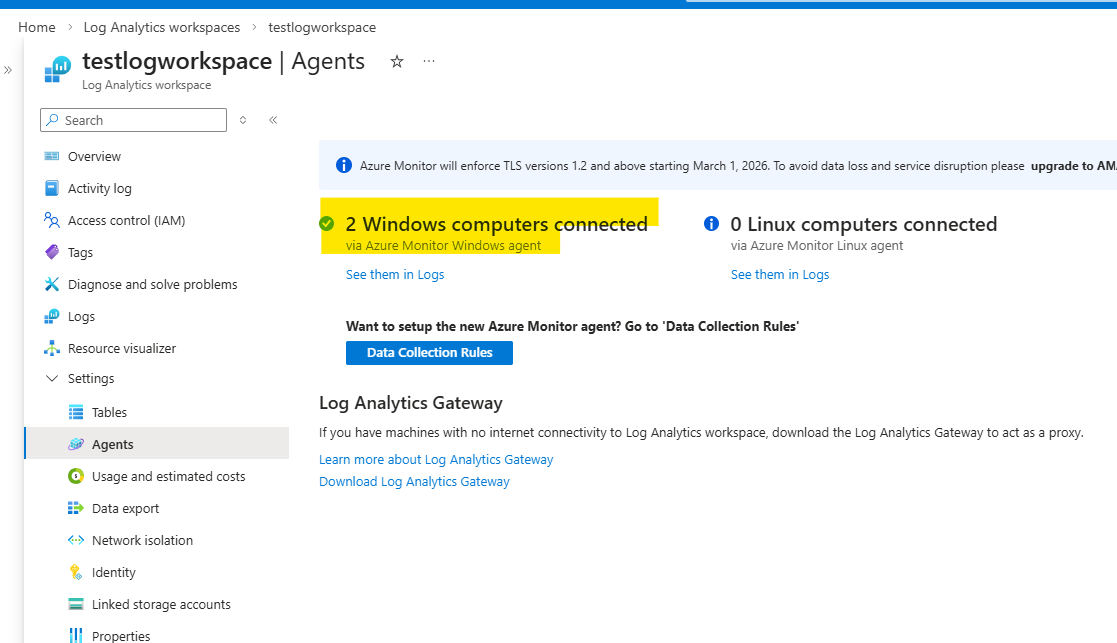1117x643 pixels.
Task: See Windows computers in Logs
Action: click(x=395, y=275)
